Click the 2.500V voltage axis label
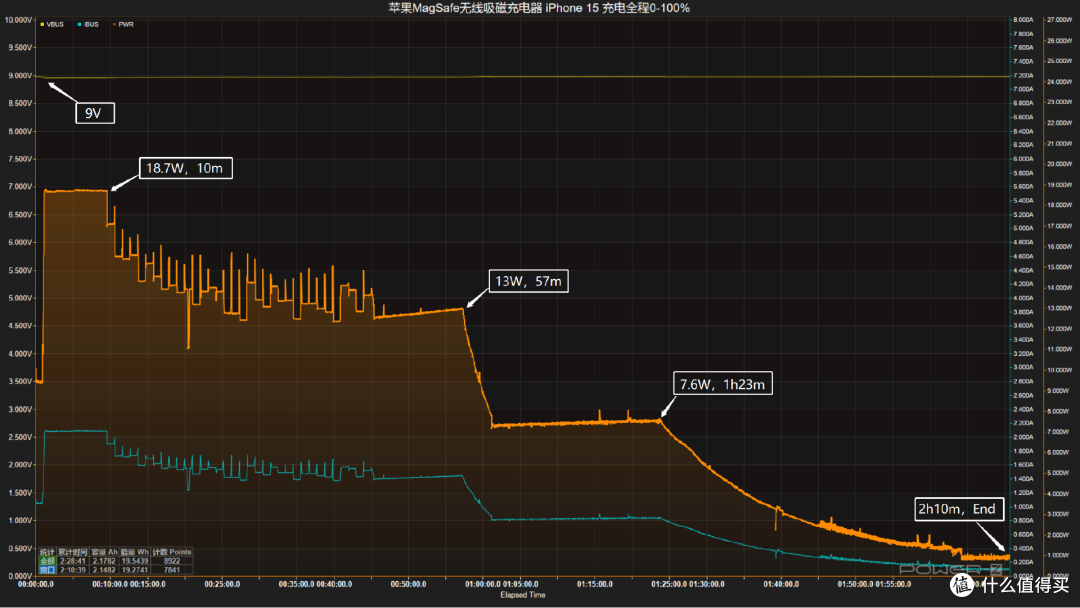The image size is (1080, 608). point(20,437)
